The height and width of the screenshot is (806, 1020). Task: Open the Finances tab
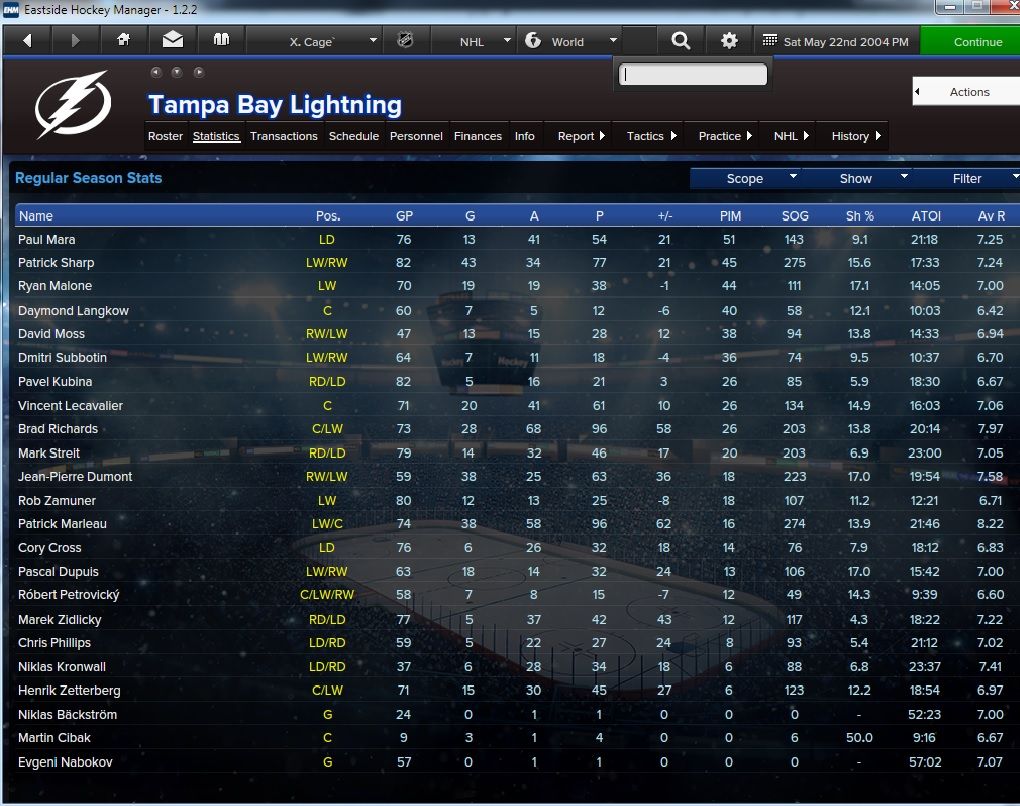477,136
